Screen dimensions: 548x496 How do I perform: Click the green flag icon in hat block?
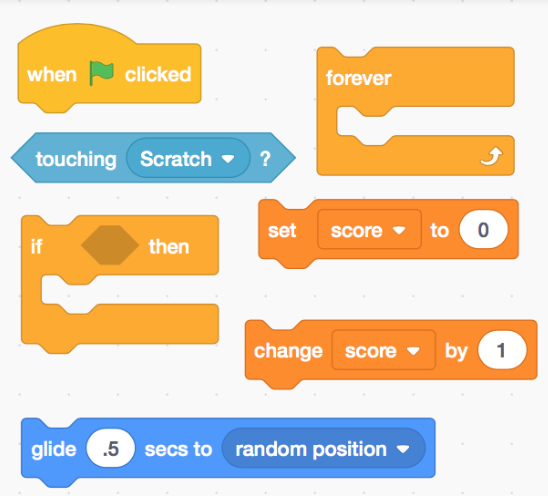tap(101, 73)
